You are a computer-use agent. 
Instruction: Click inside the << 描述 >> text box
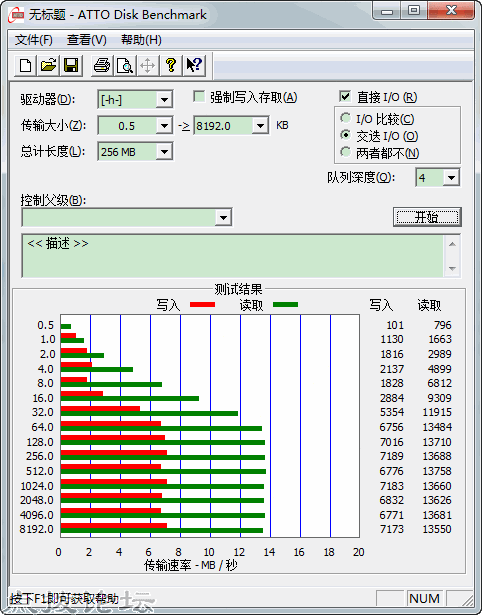point(233,256)
